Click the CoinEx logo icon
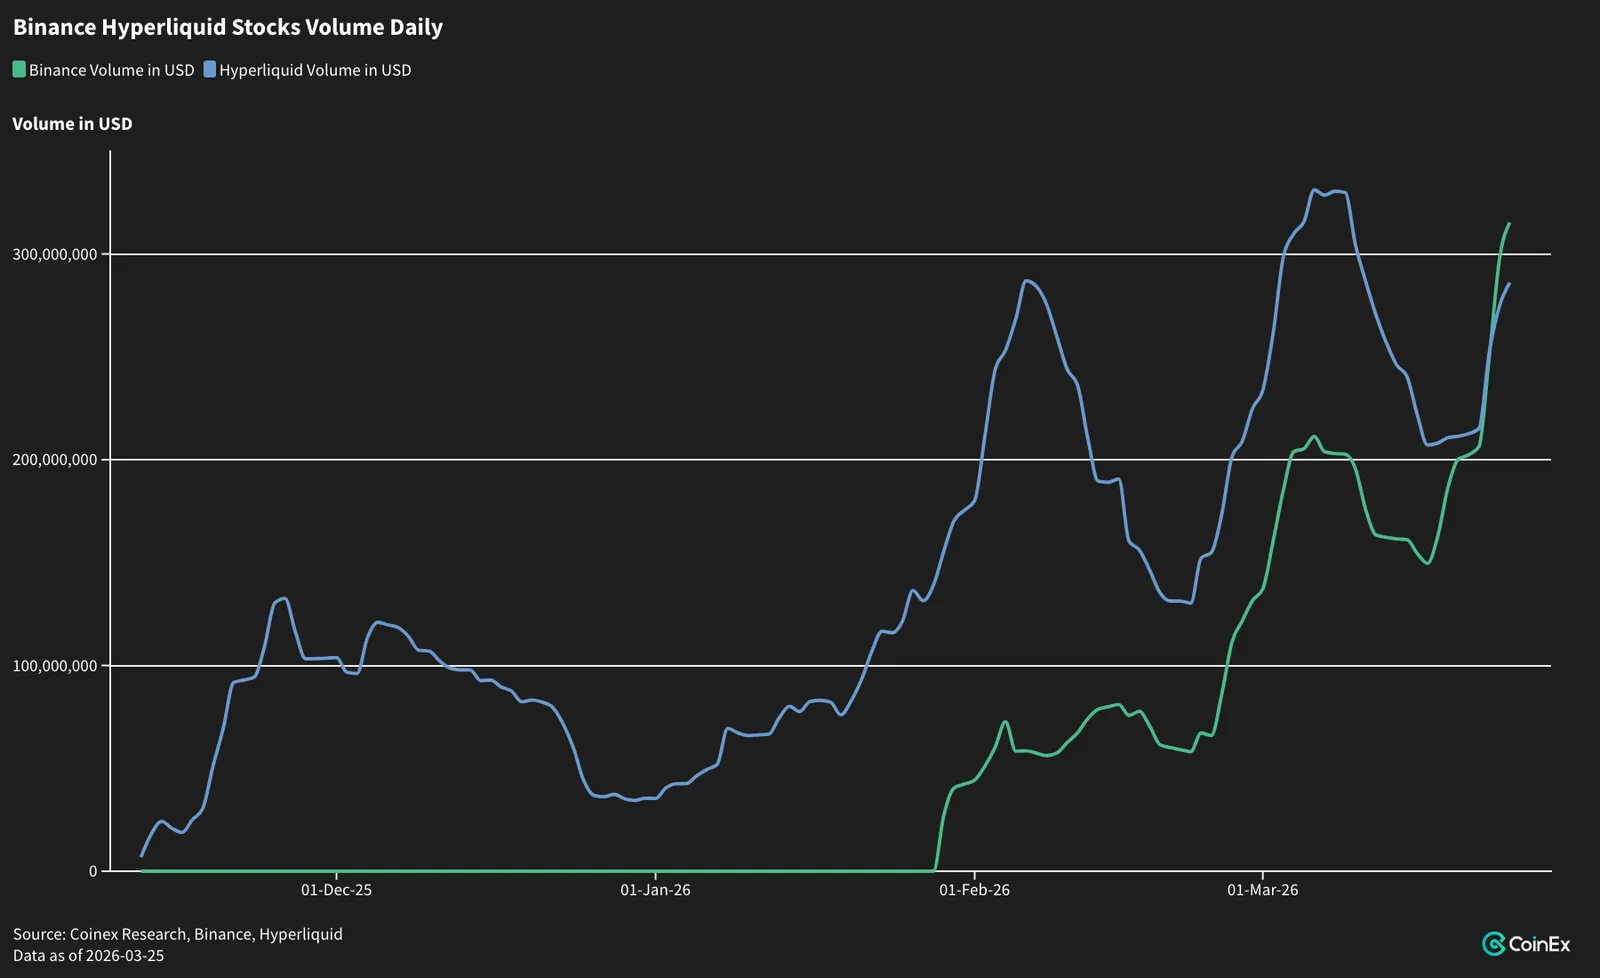Screen dimensions: 1600x978 1494,944
